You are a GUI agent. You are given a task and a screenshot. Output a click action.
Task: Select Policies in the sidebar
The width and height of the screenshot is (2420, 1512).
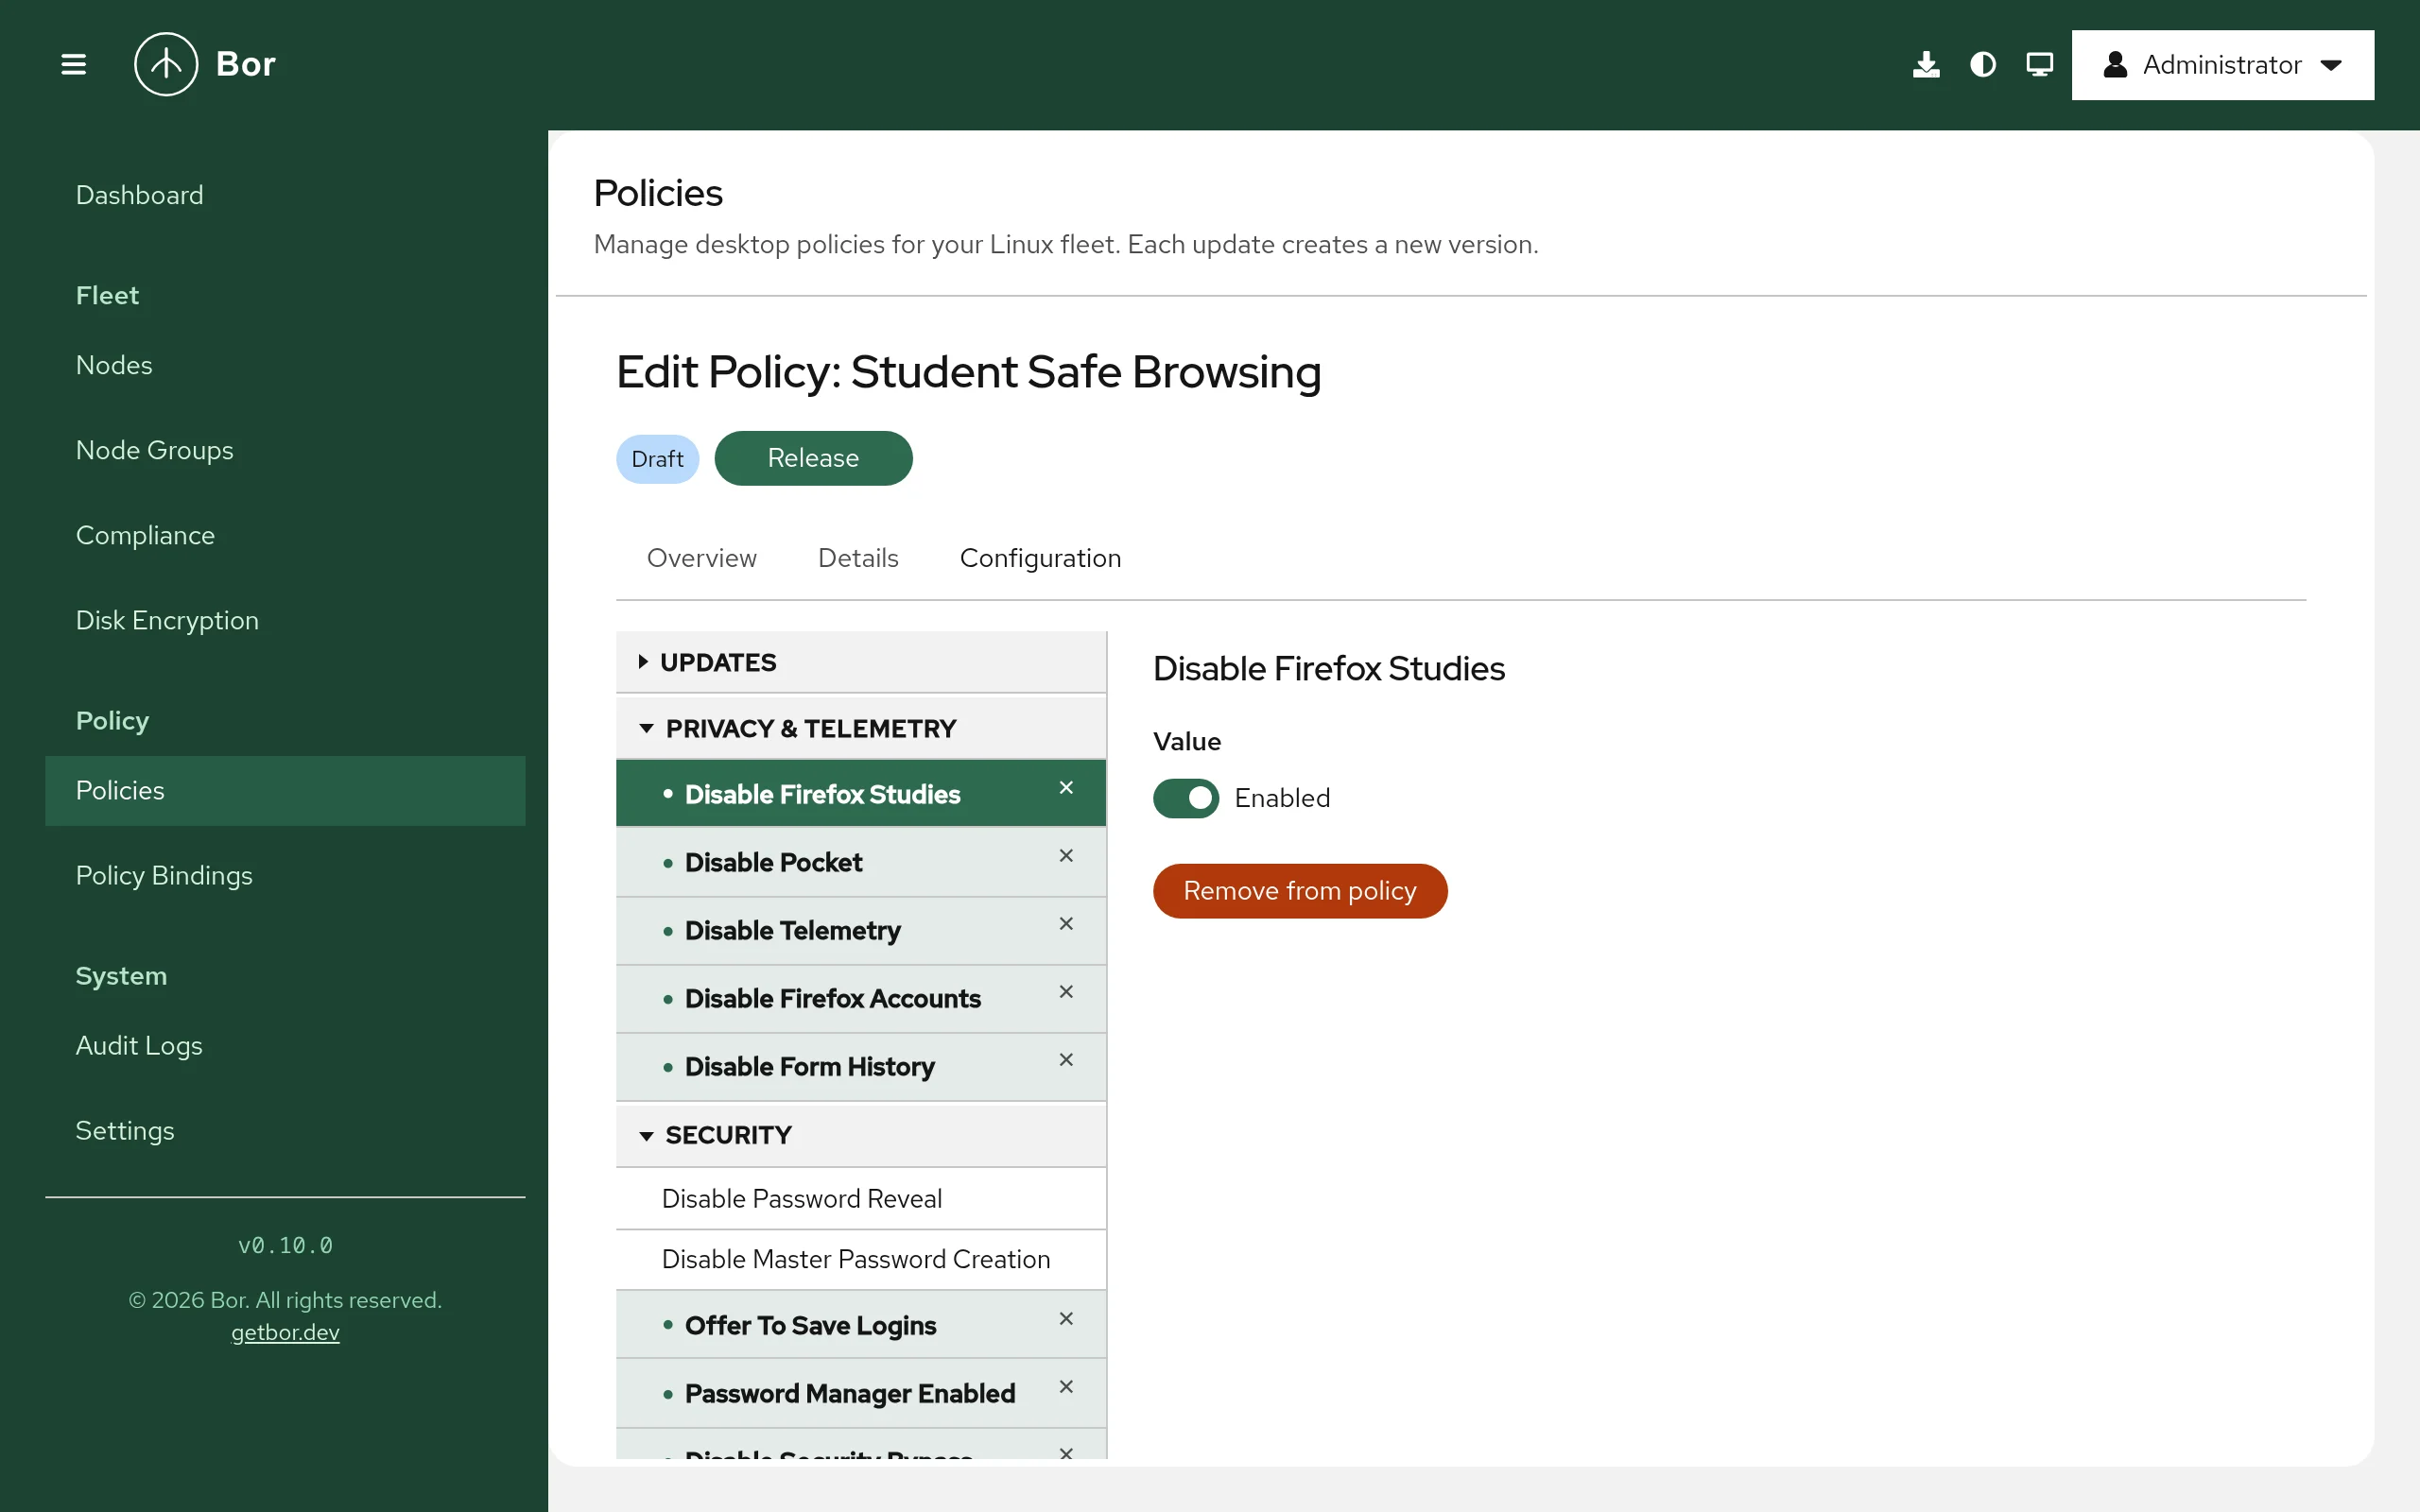click(285, 790)
